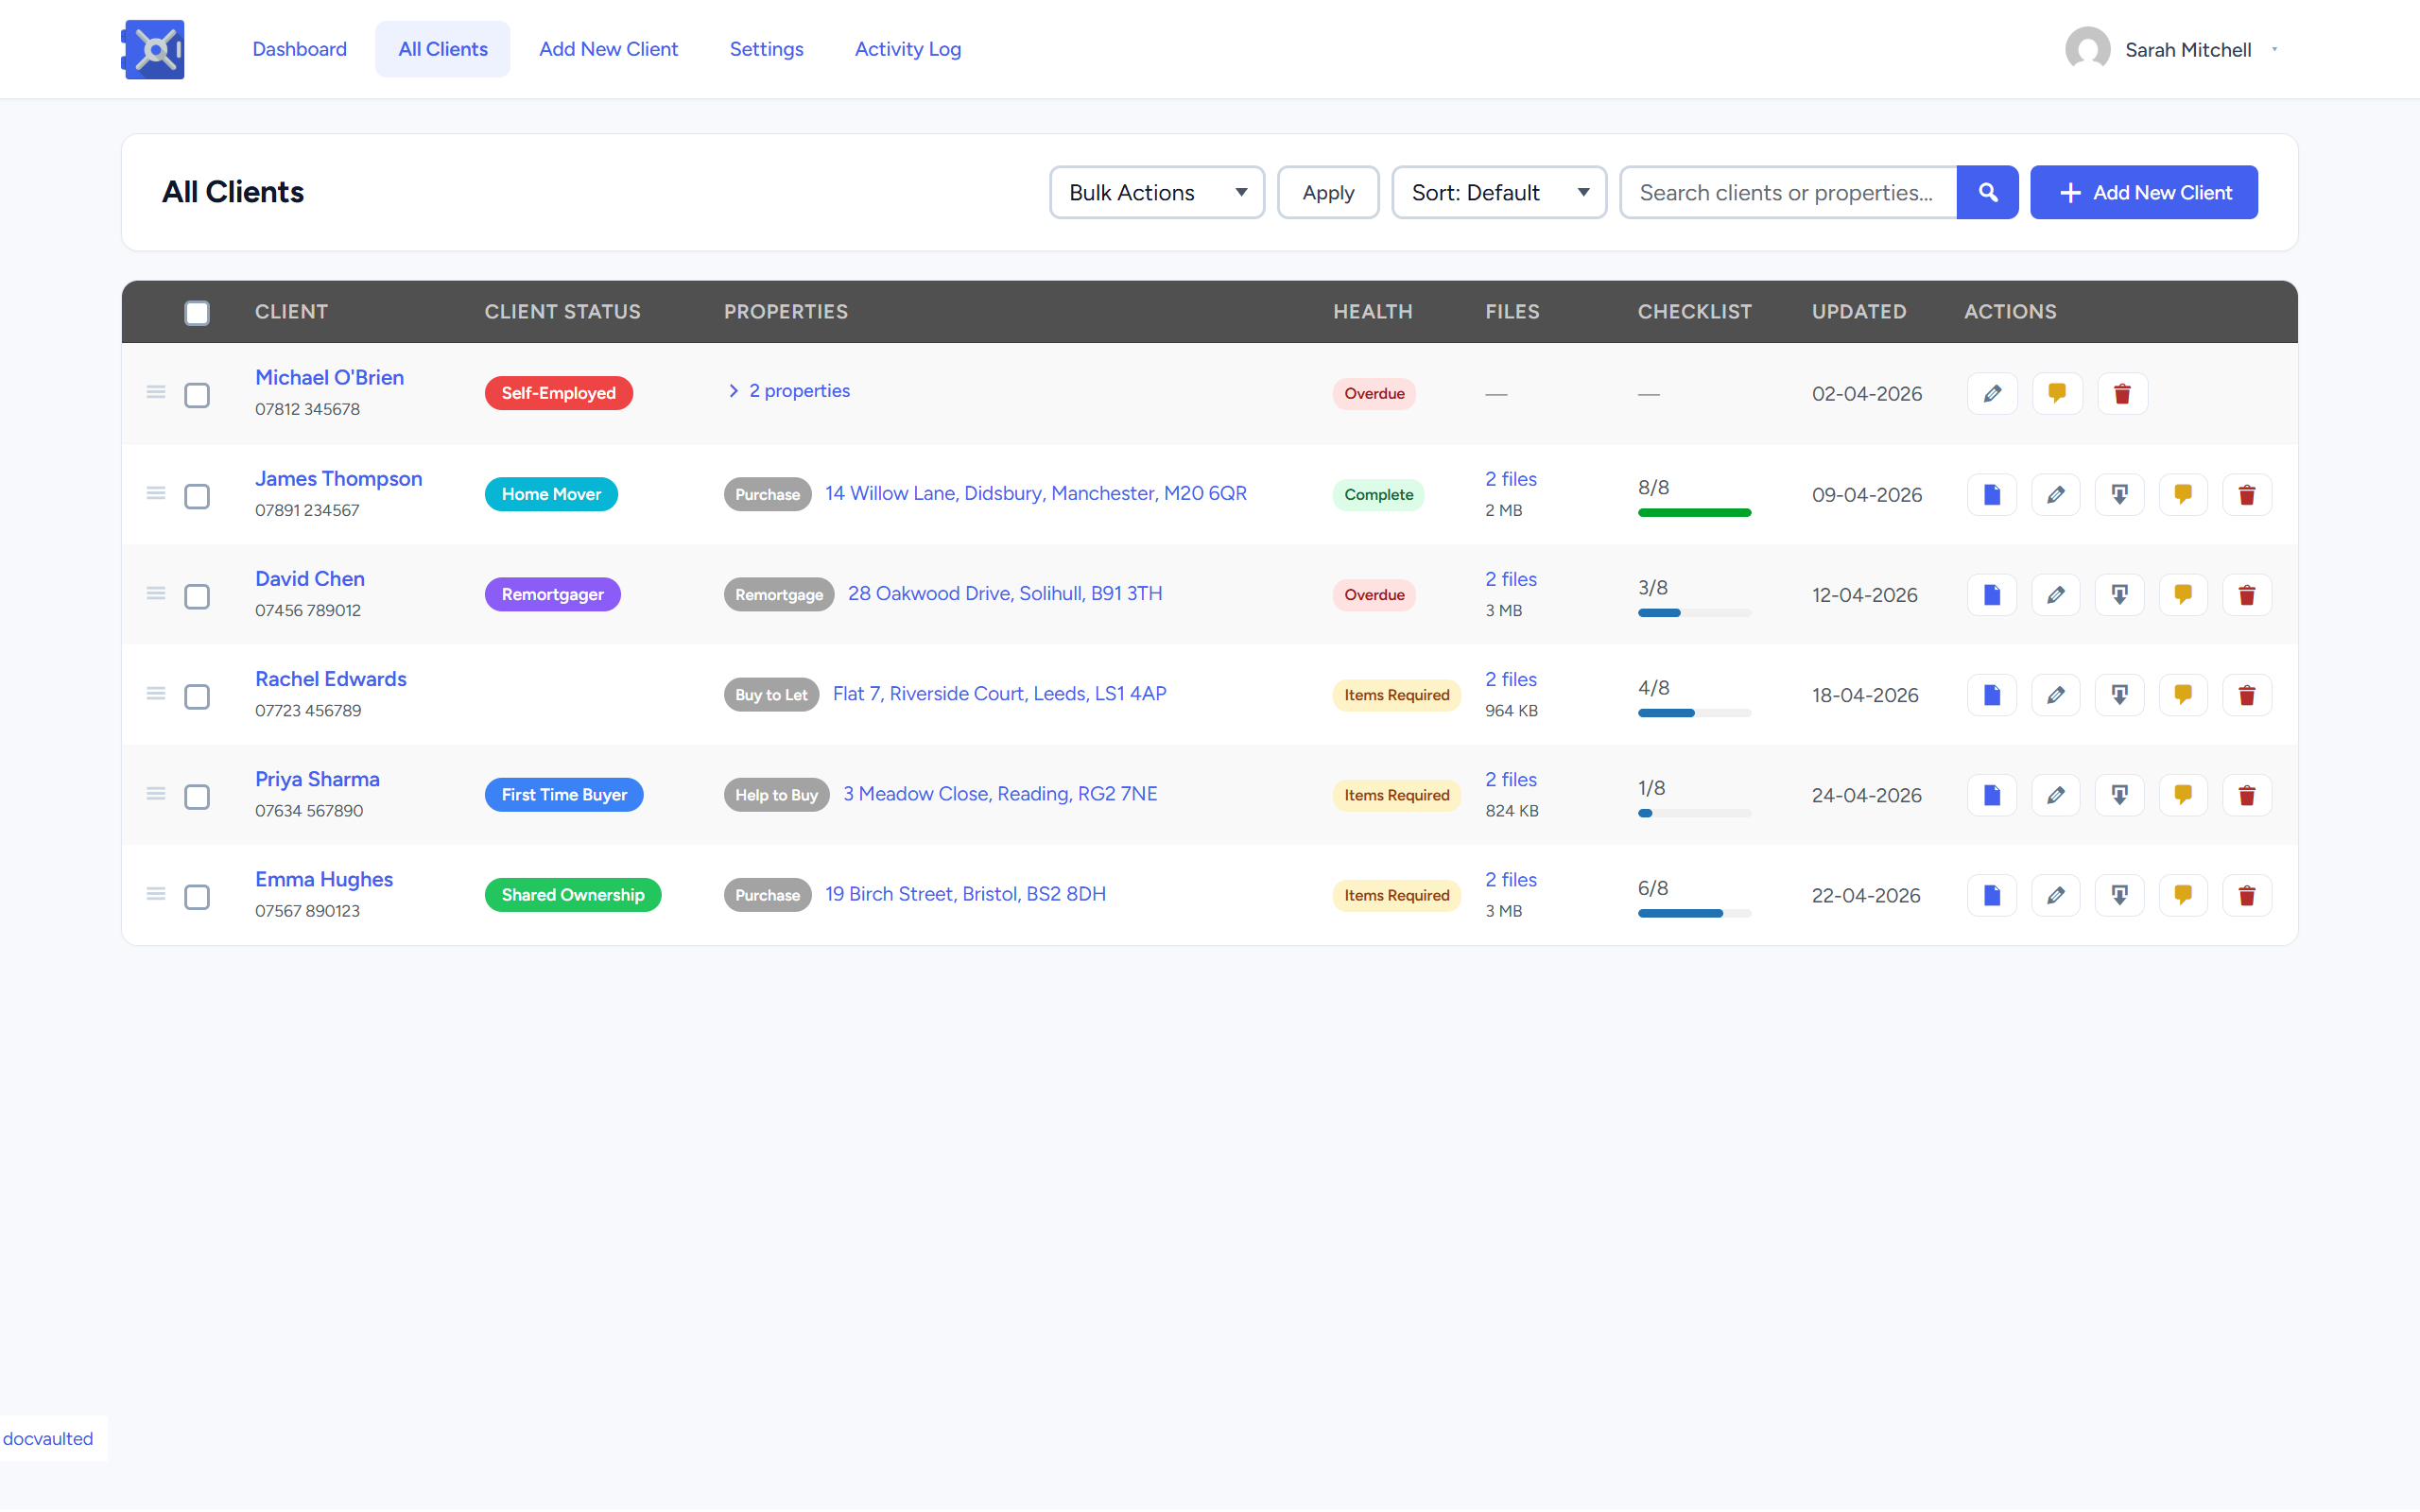The height and width of the screenshot is (1512, 2420).
Task: Click the search magnifier button
Action: [1987, 192]
